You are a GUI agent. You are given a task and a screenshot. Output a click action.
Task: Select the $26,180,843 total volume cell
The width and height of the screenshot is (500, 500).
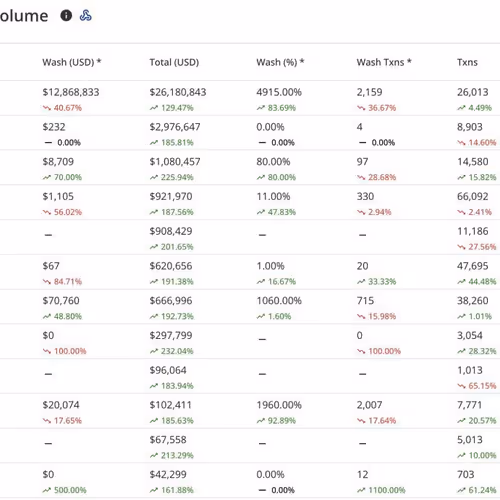pos(178,92)
